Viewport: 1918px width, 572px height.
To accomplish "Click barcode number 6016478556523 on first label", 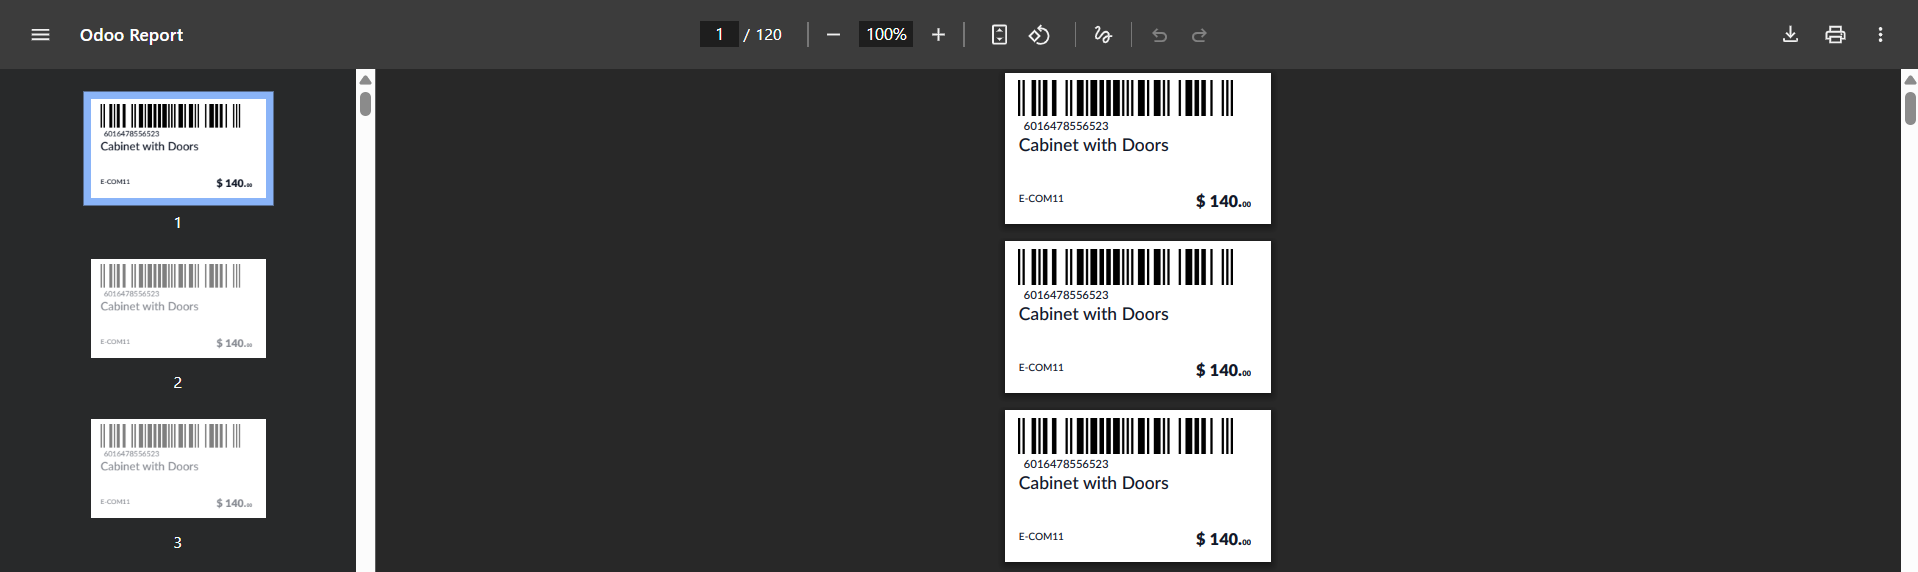I will point(1066,126).
